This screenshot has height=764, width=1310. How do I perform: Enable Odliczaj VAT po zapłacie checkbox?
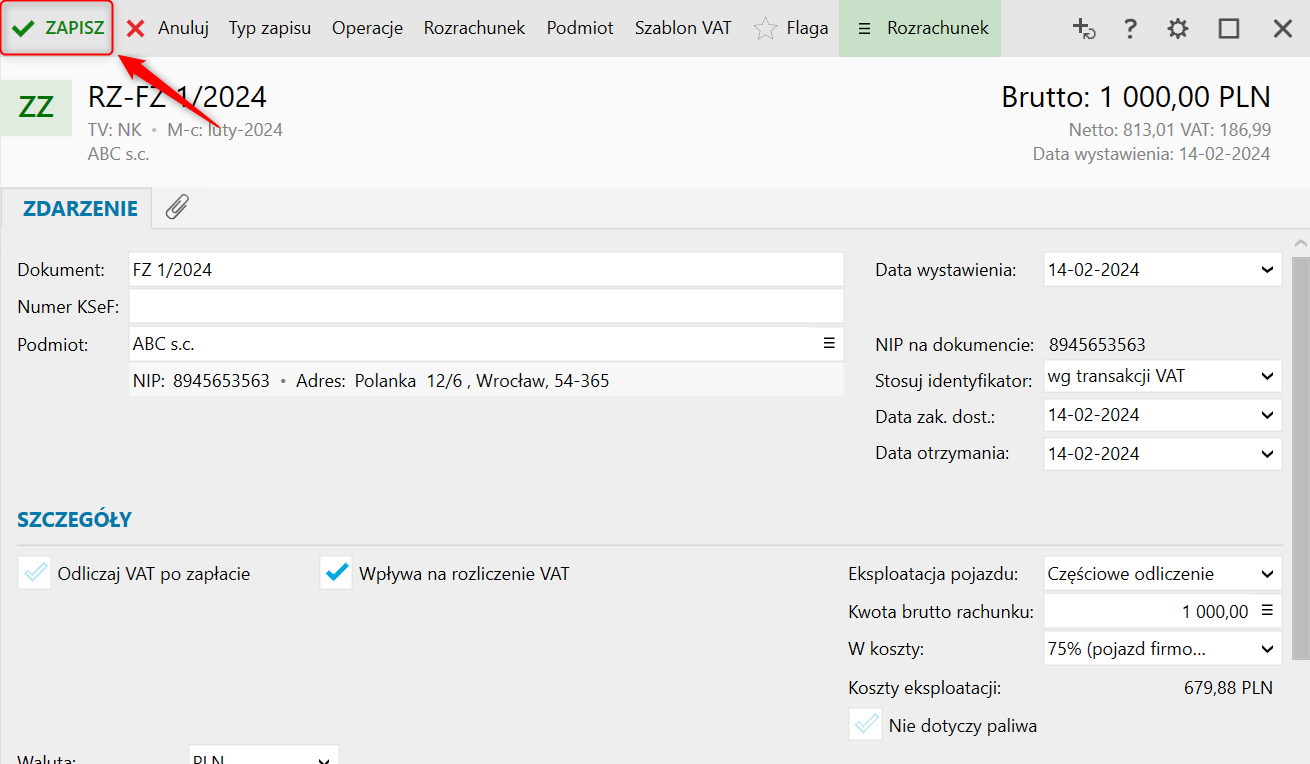tap(35, 573)
